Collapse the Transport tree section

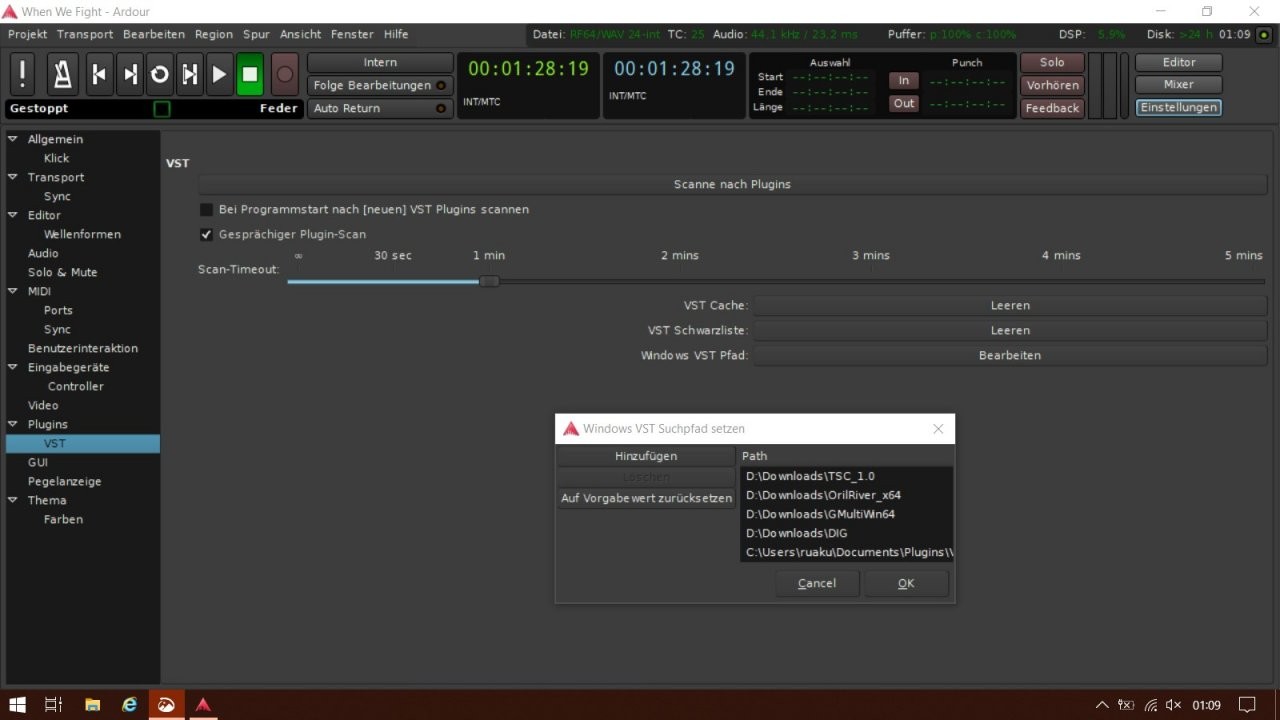[13, 177]
